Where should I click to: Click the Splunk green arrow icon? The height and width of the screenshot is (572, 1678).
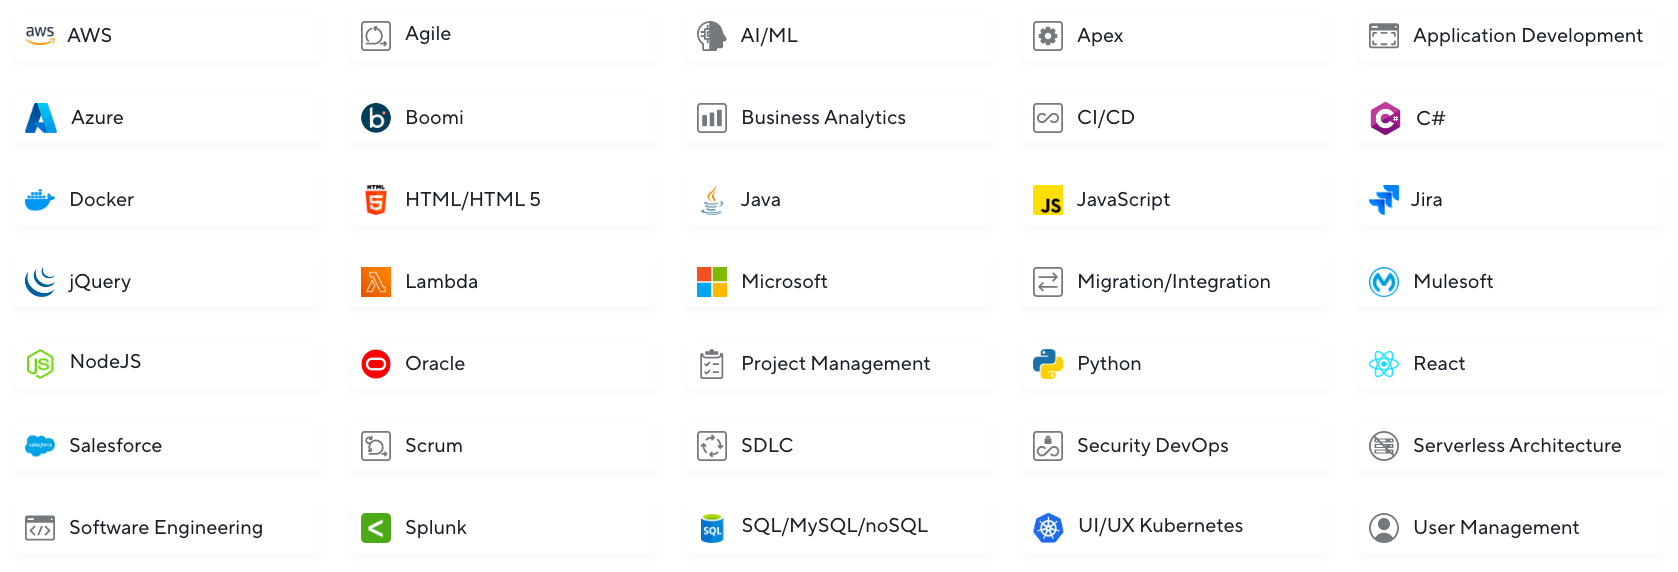(x=376, y=528)
